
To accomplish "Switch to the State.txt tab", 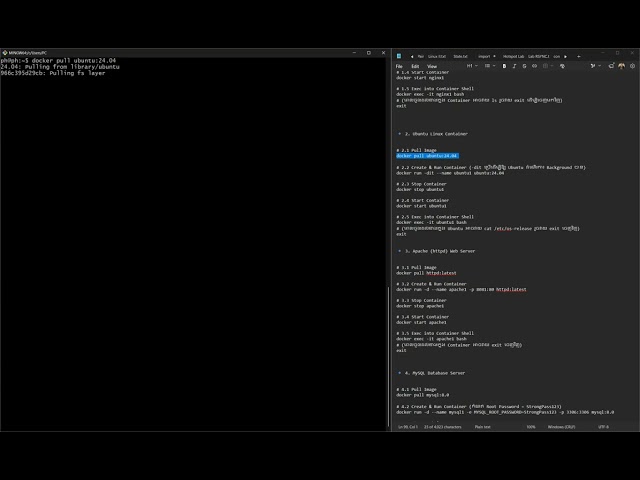I will click(x=460, y=56).
